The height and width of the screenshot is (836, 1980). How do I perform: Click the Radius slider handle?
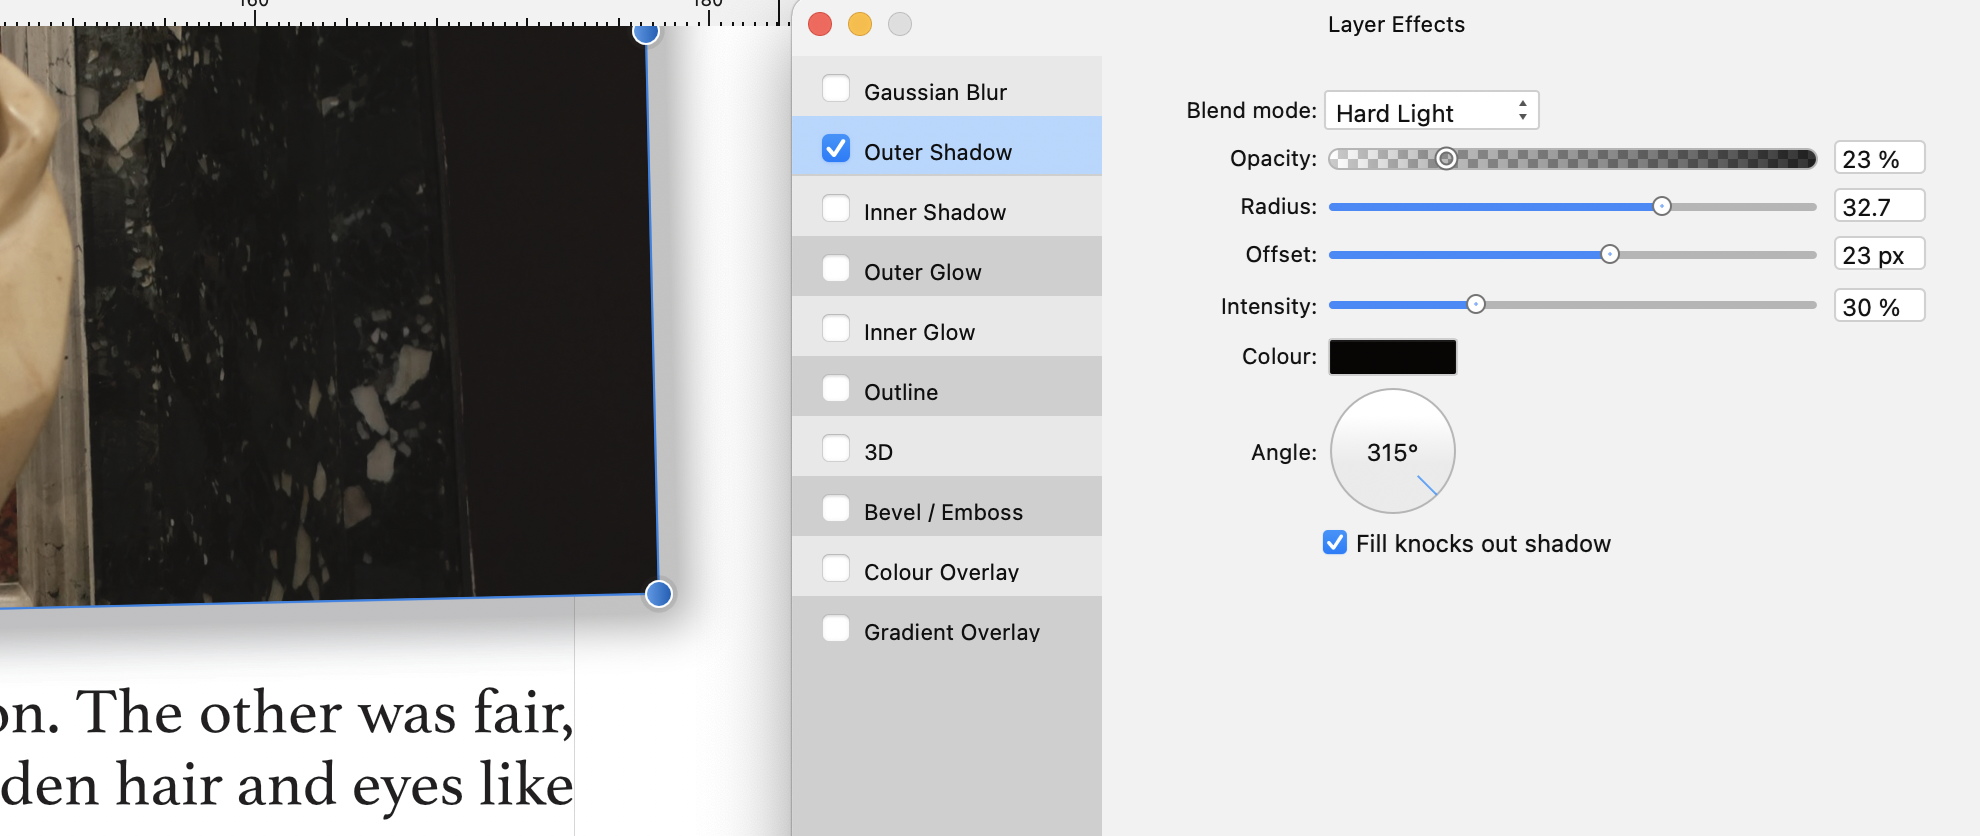[x=1661, y=206]
